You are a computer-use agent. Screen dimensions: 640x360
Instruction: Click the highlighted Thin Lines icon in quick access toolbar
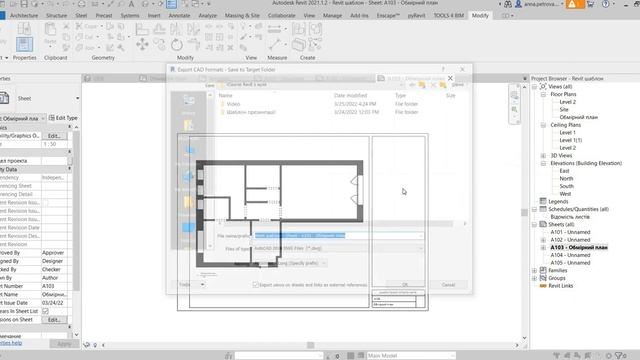click(x=171, y=4)
